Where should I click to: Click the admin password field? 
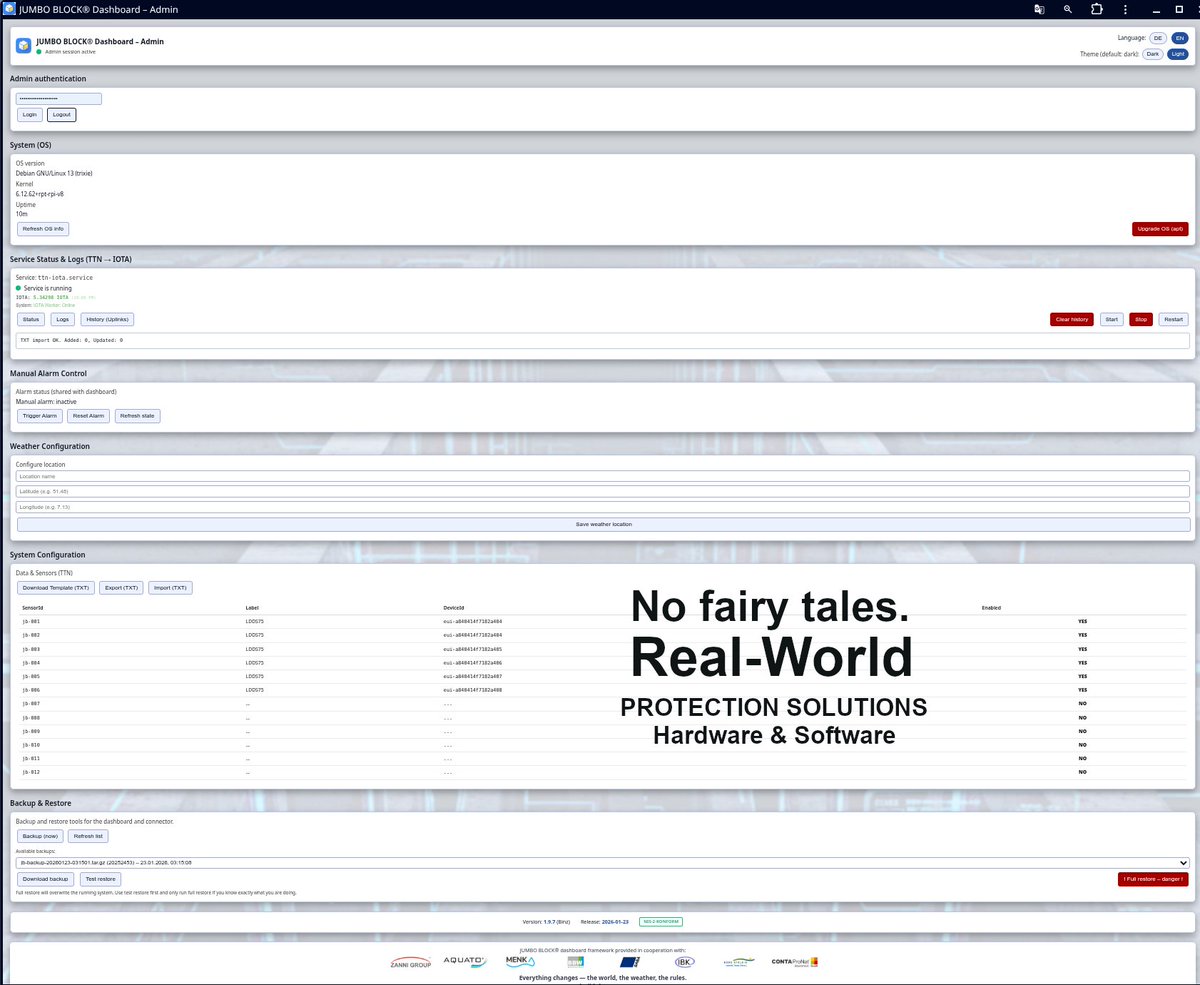(59, 99)
